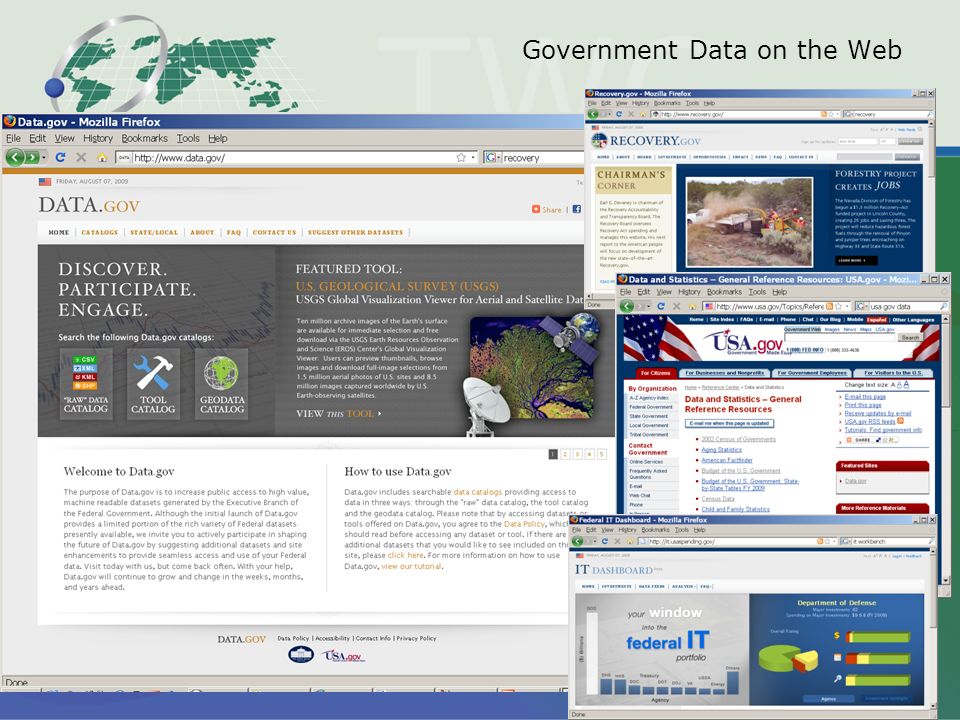Click Privacy Policy link in Data.gov footer
This screenshot has height=720, width=960.
point(416,638)
